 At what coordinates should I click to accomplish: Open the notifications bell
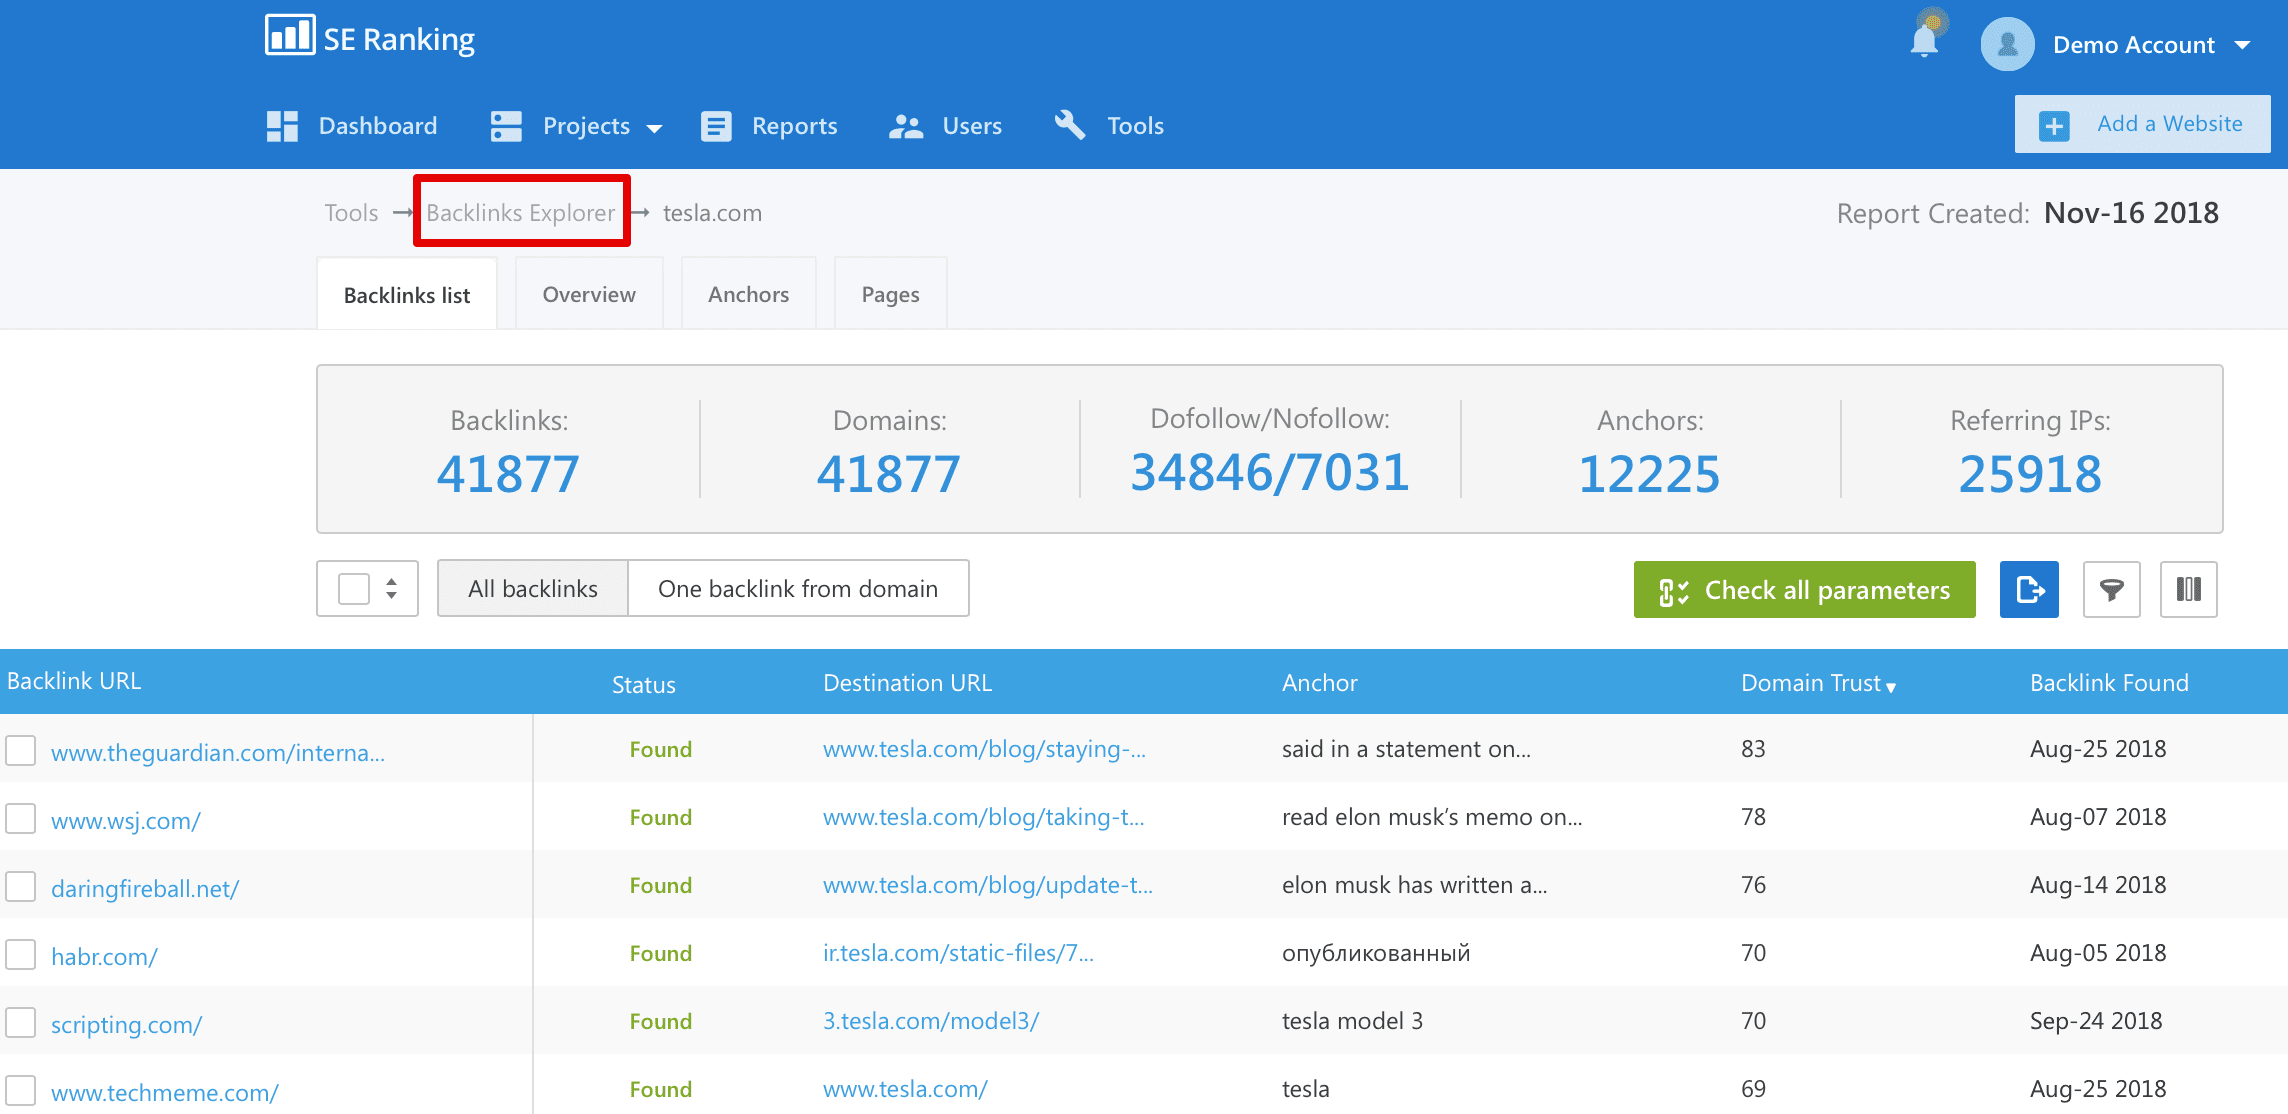(x=1924, y=42)
